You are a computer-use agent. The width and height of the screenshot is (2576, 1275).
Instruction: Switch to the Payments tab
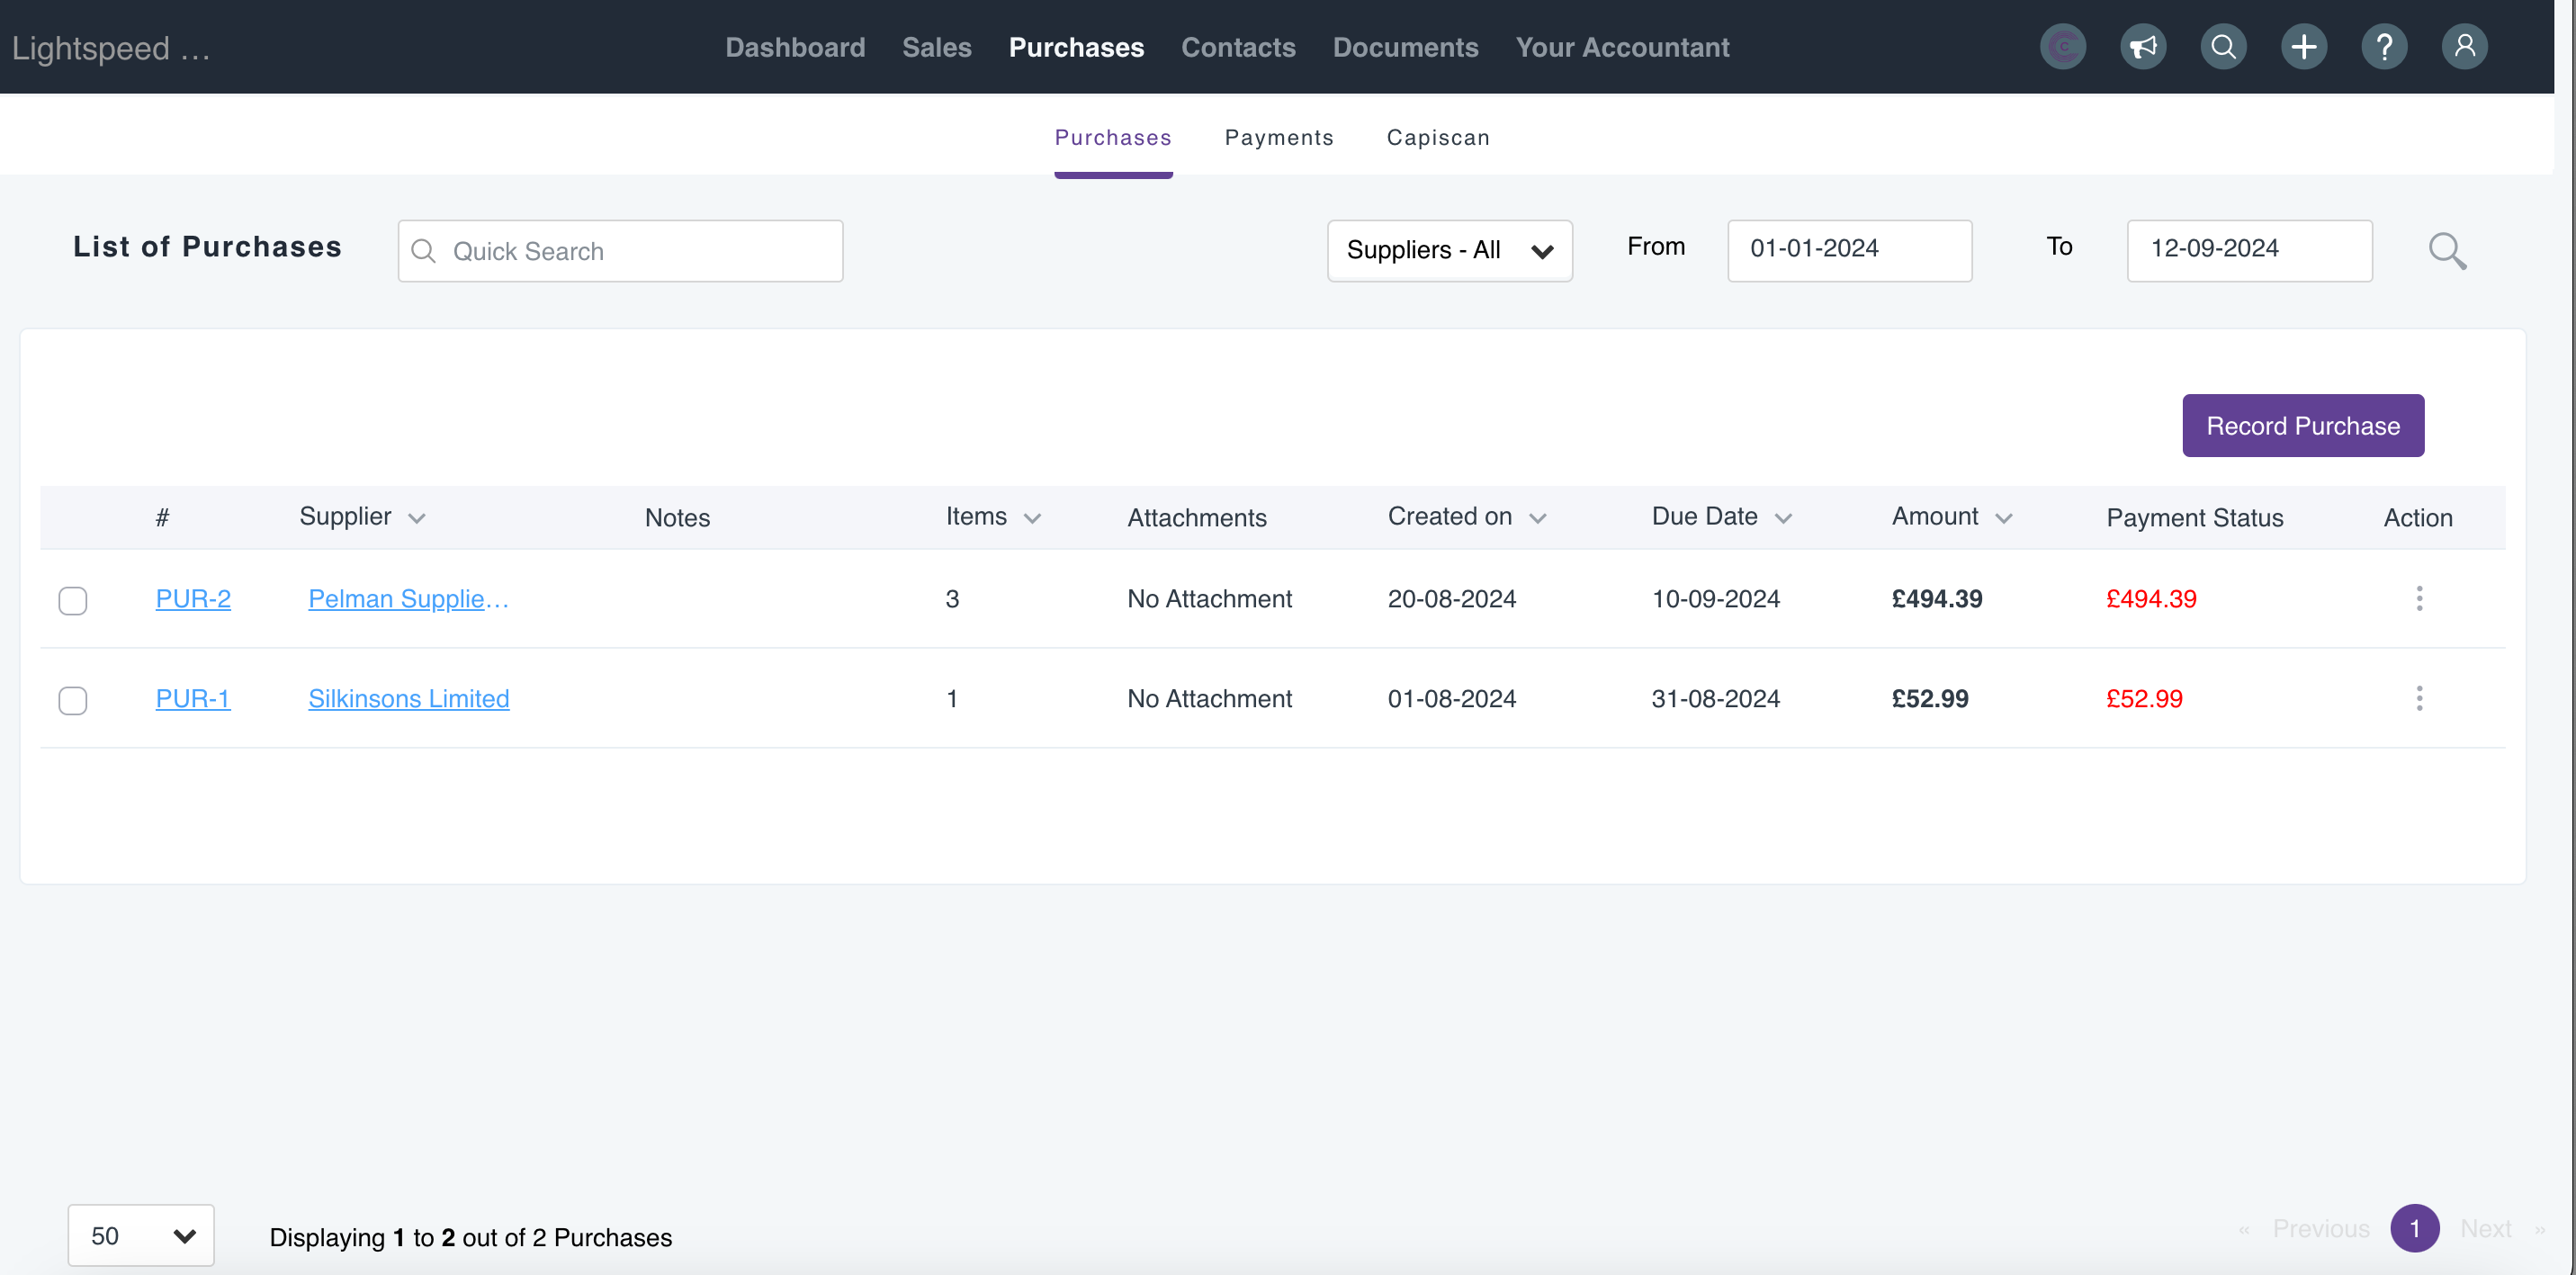1278,138
